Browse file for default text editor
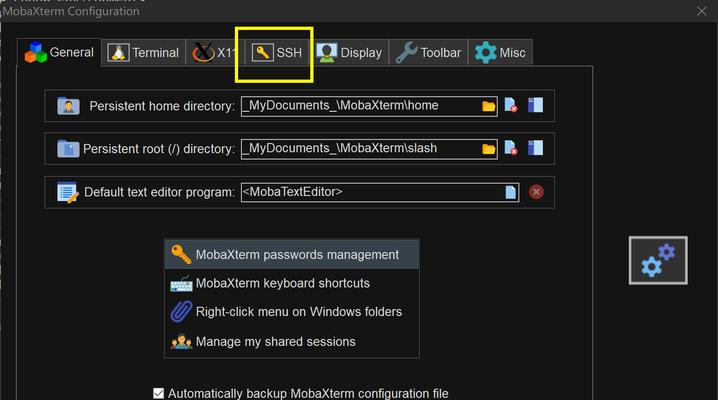This screenshot has height=400, width=718. 511,192
